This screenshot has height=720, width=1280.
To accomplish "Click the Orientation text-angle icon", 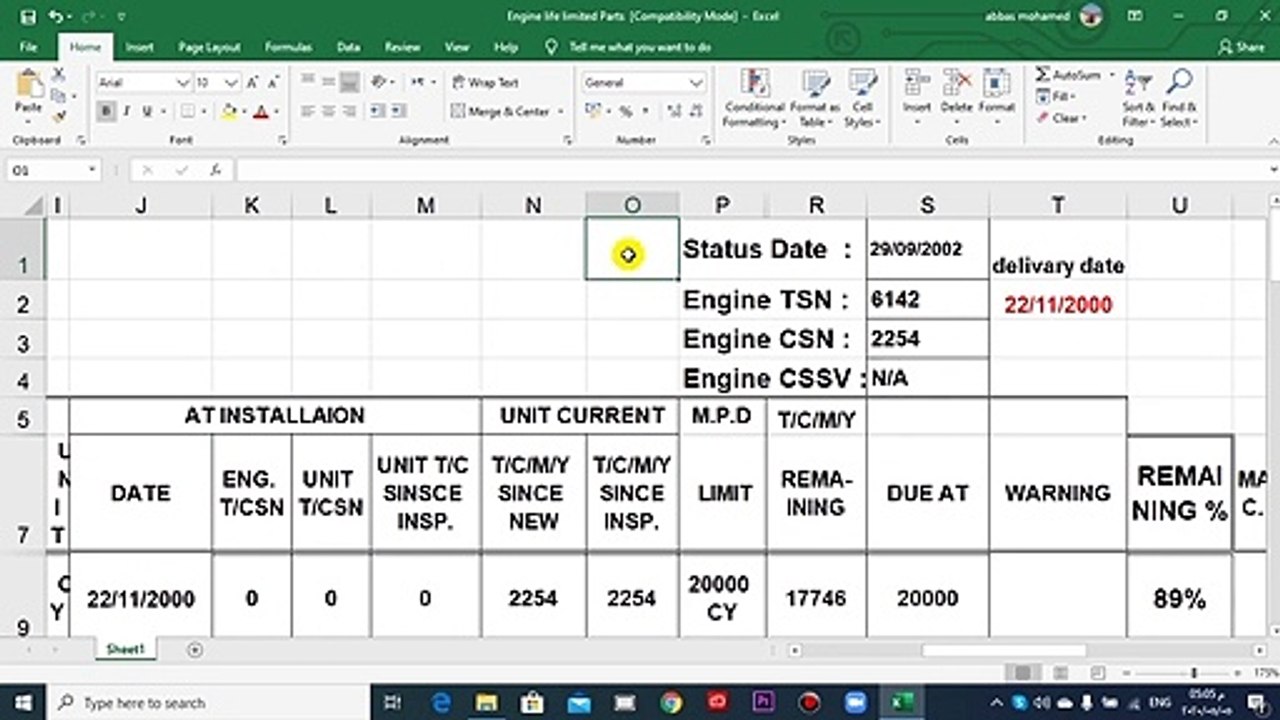I will (379, 83).
